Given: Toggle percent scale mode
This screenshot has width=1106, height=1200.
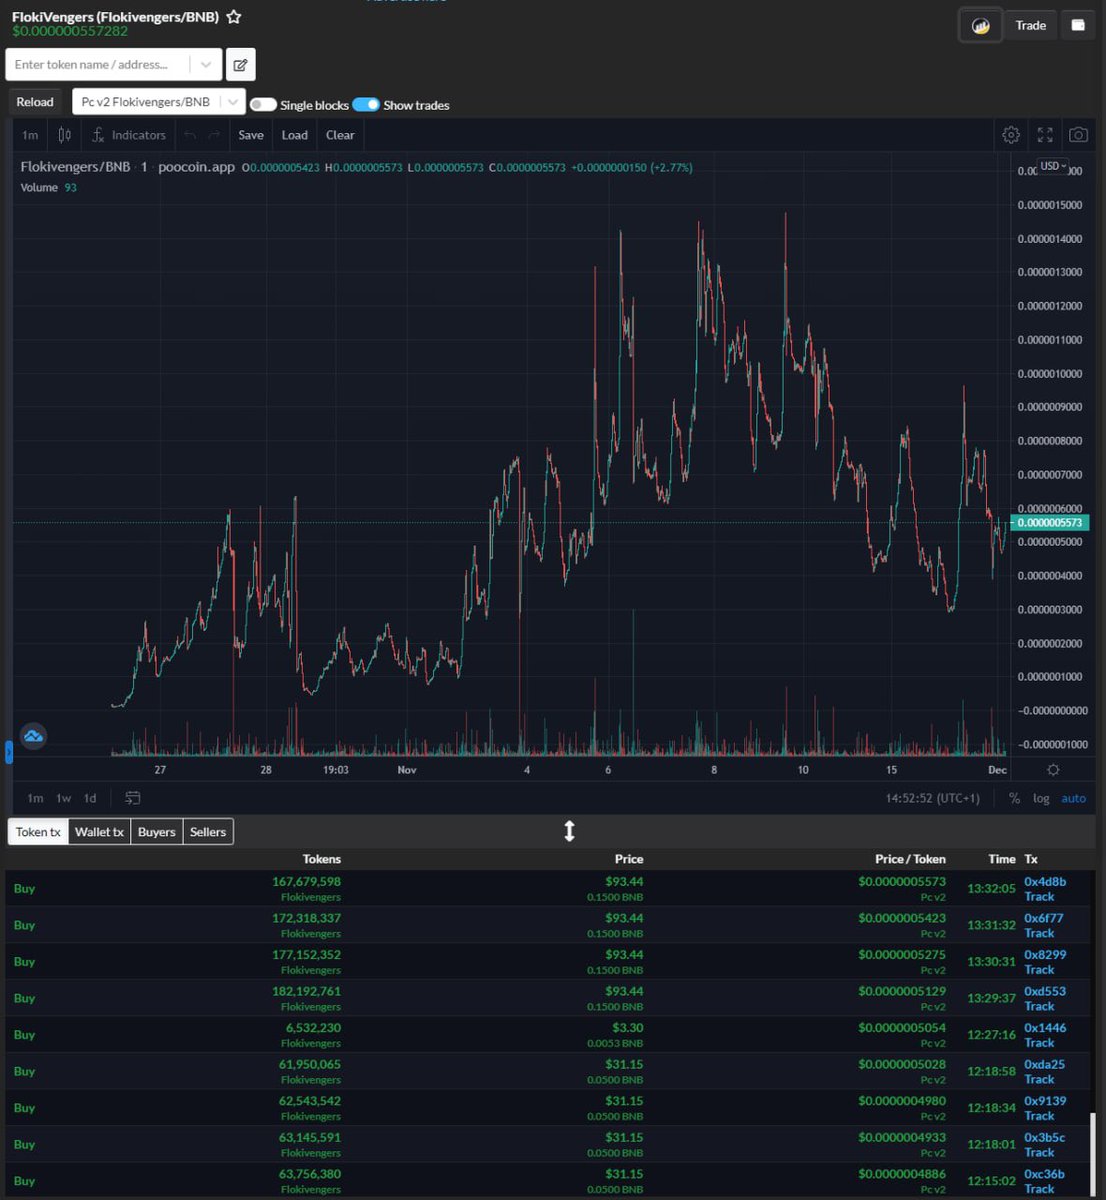Looking at the screenshot, I should pyautogui.click(x=1014, y=798).
